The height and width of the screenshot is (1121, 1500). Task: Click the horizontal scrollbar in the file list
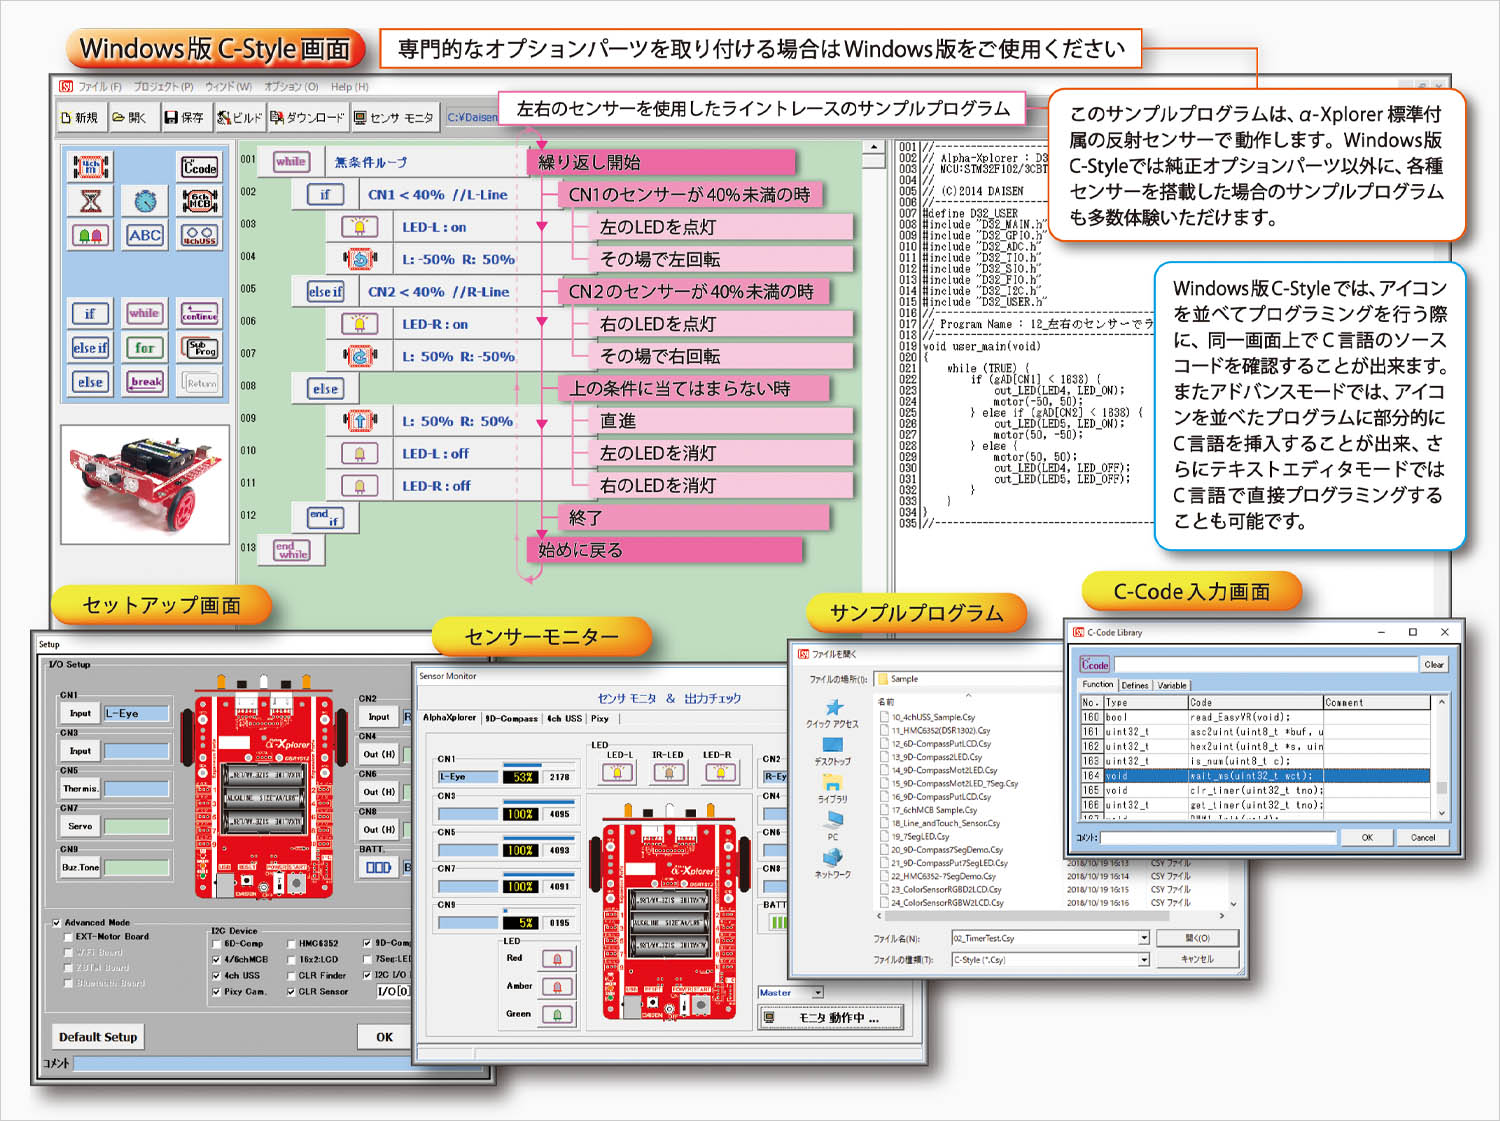click(x=1050, y=916)
